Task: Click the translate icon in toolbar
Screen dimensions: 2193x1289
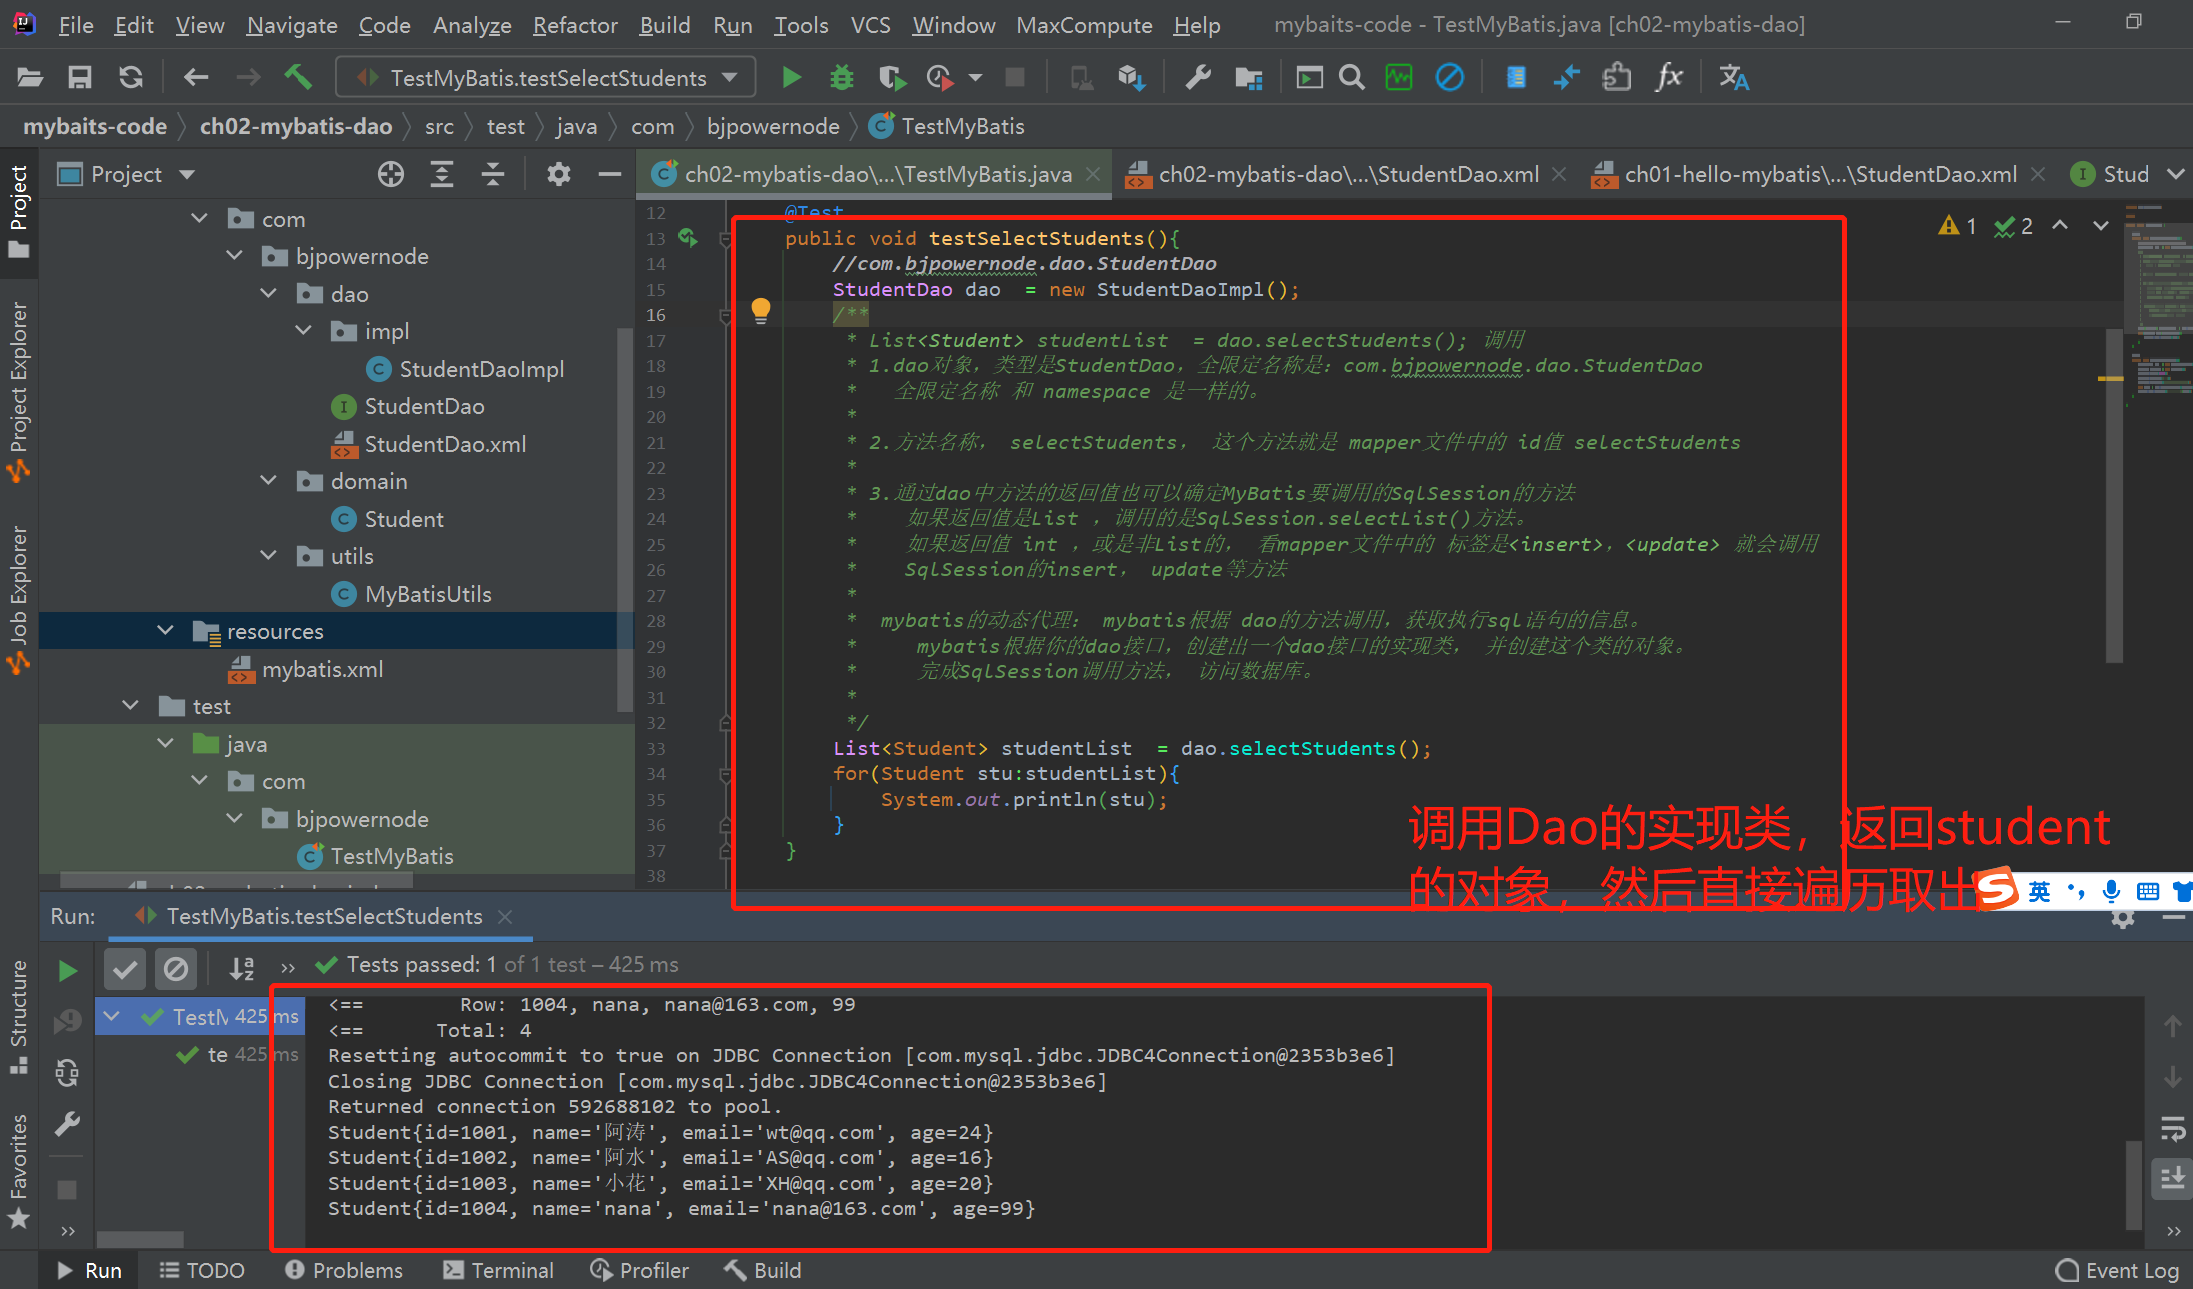Action: pos(1733,77)
